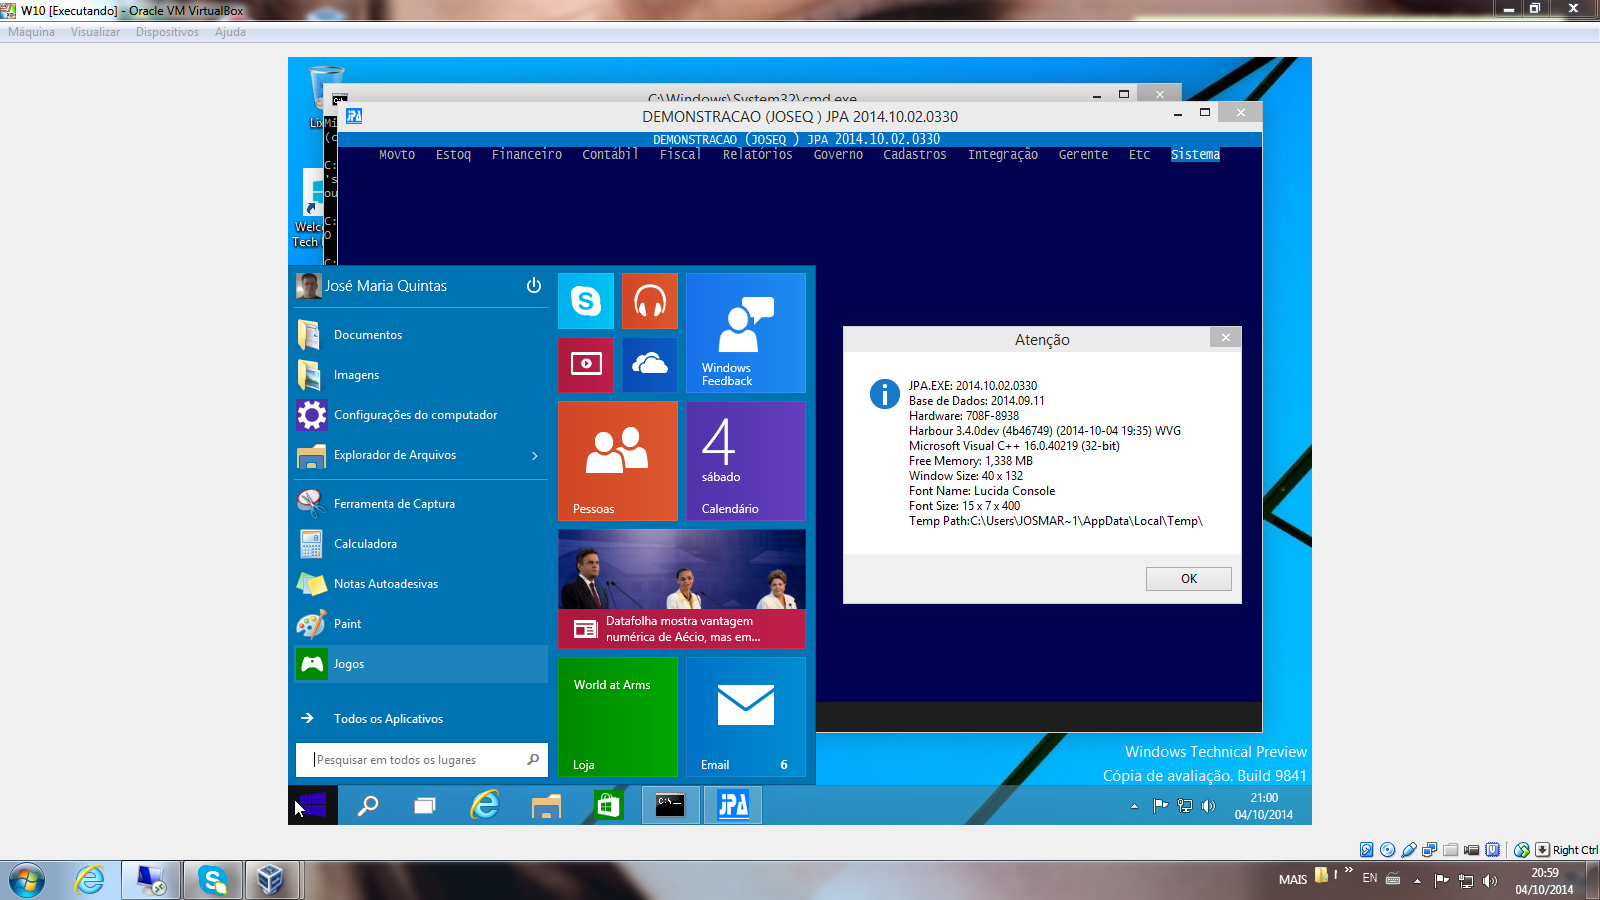Expand the Explorador de Arquivos submenu arrow
1600x900 pixels.
[535, 456]
